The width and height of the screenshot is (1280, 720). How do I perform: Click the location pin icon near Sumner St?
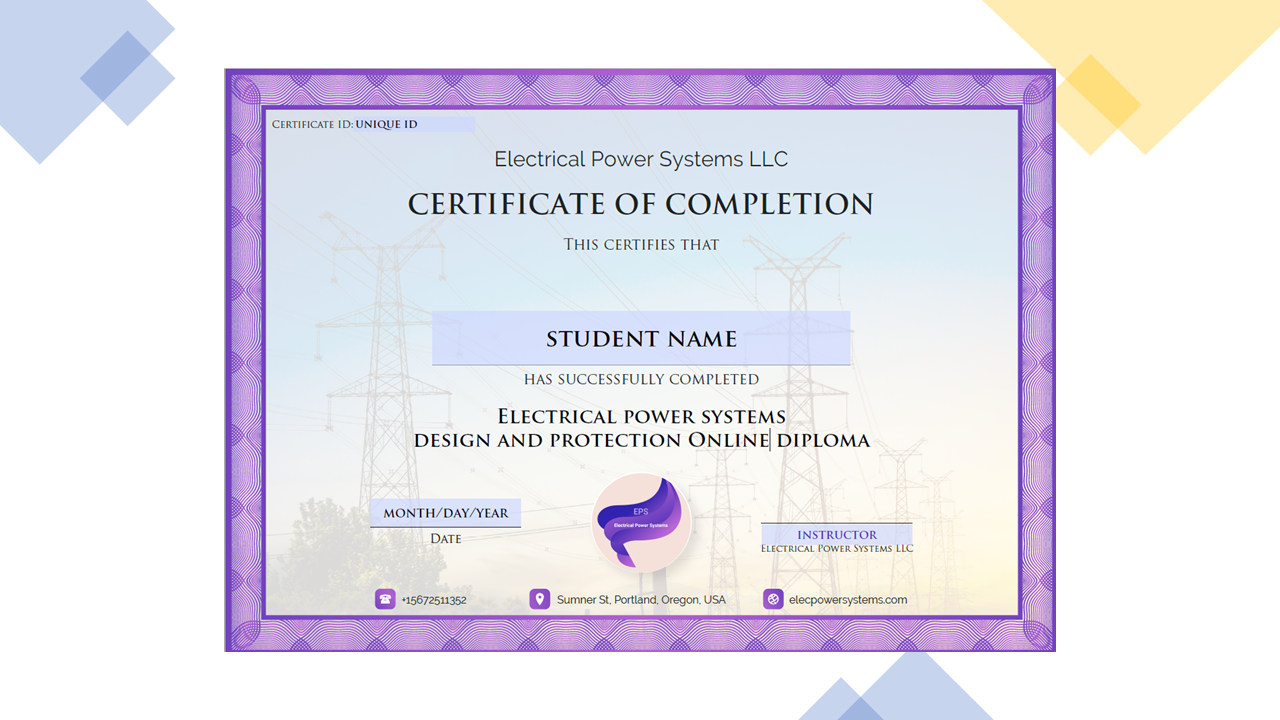click(x=540, y=599)
